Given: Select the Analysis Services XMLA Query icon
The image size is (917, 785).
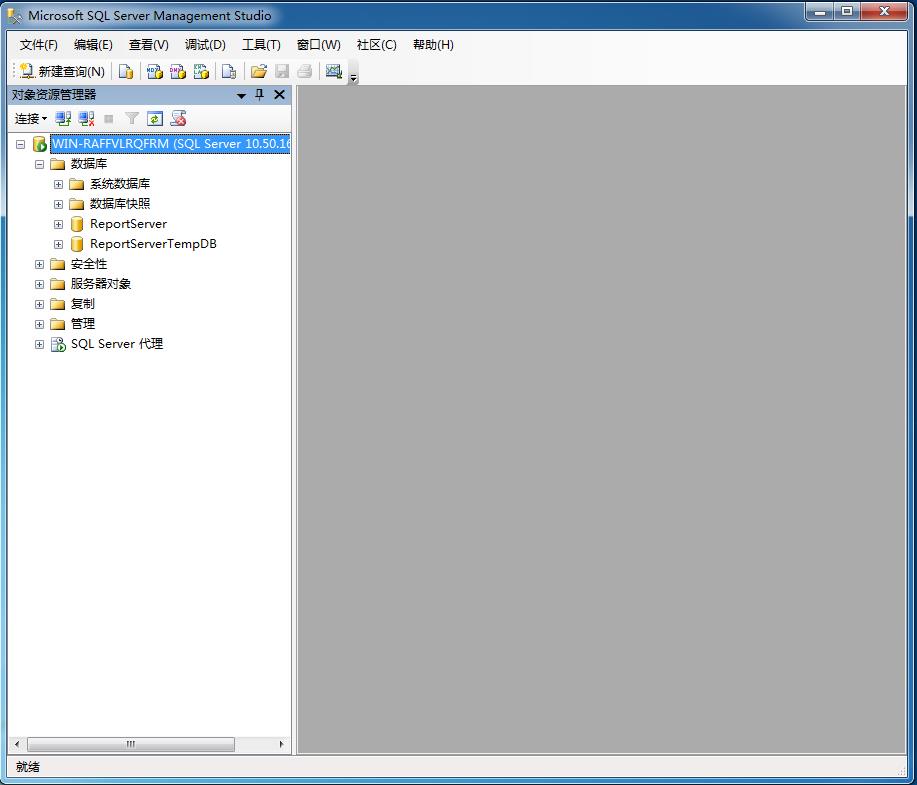Looking at the screenshot, I should tap(201, 71).
